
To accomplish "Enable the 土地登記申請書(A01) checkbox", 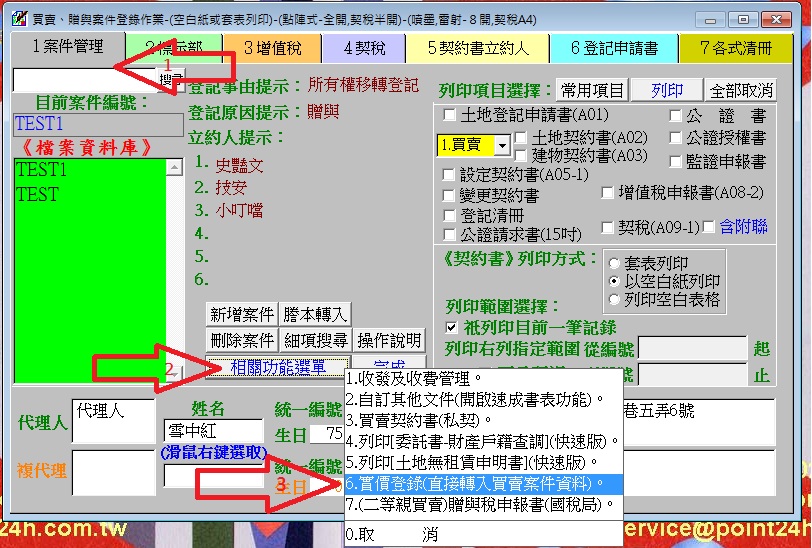I will (x=449, y=116).
